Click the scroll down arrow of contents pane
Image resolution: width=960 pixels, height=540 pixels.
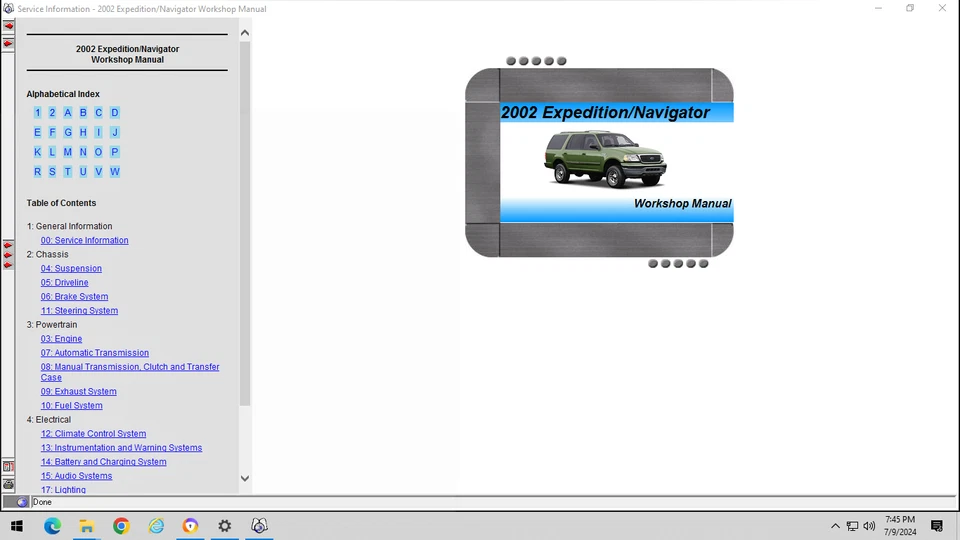[245, 479]
